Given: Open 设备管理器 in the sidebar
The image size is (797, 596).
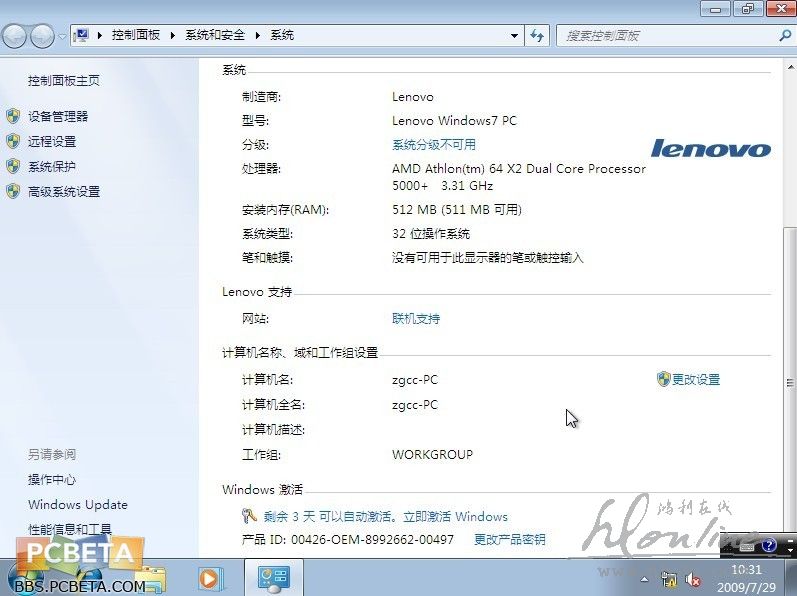Looking at the screenshot, I should click(x=58, y=116).
